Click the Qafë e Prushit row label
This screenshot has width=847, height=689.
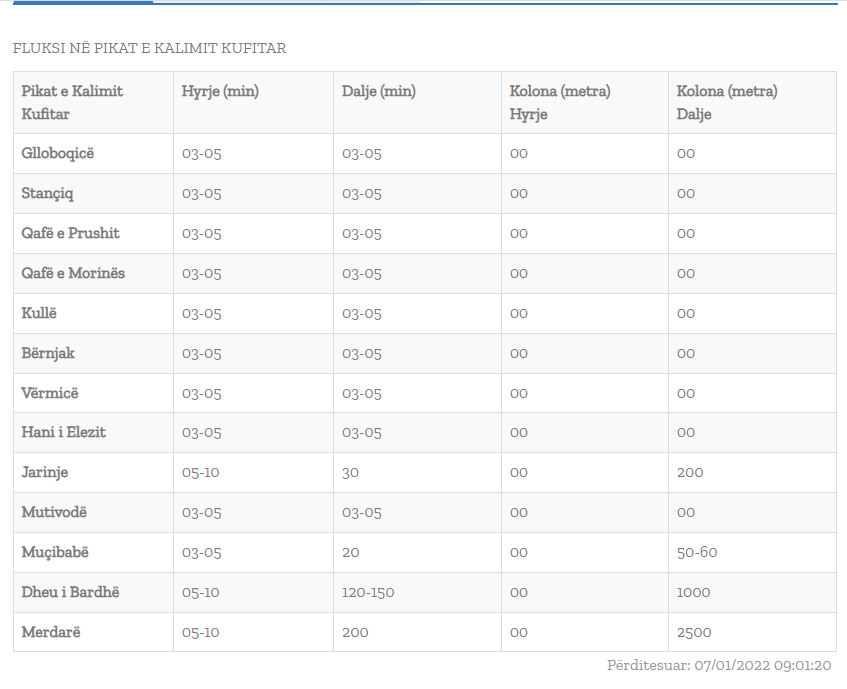point(70,233)
